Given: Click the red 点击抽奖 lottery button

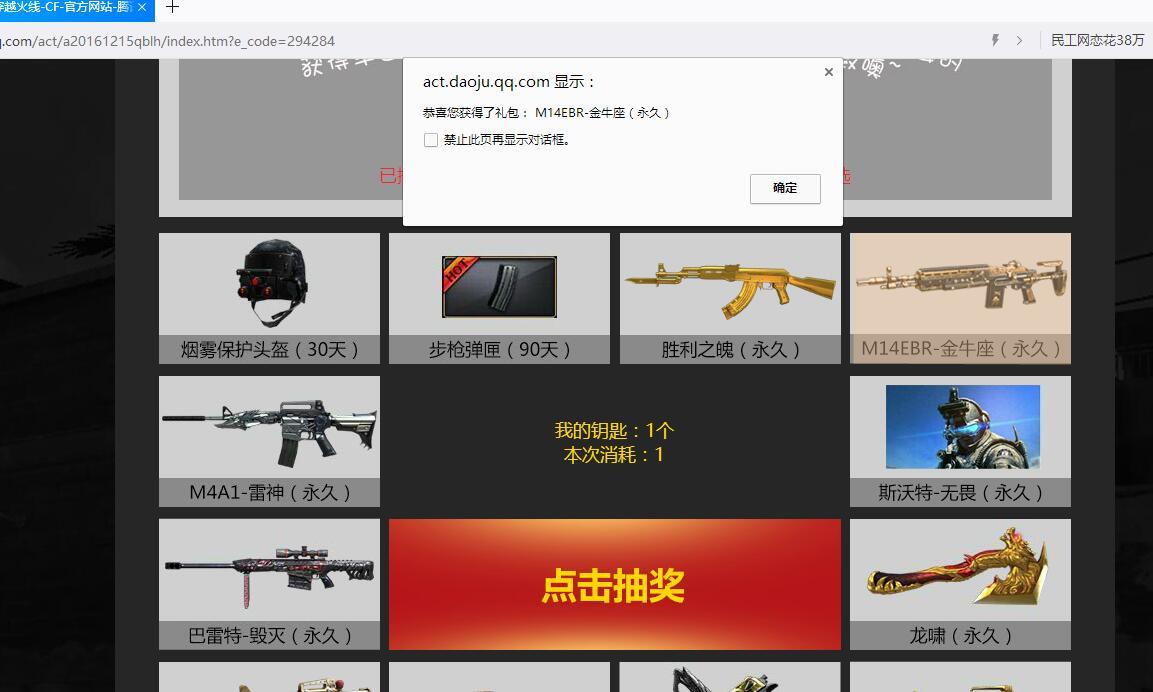Looking at the screenshot, I should point(615,585).
